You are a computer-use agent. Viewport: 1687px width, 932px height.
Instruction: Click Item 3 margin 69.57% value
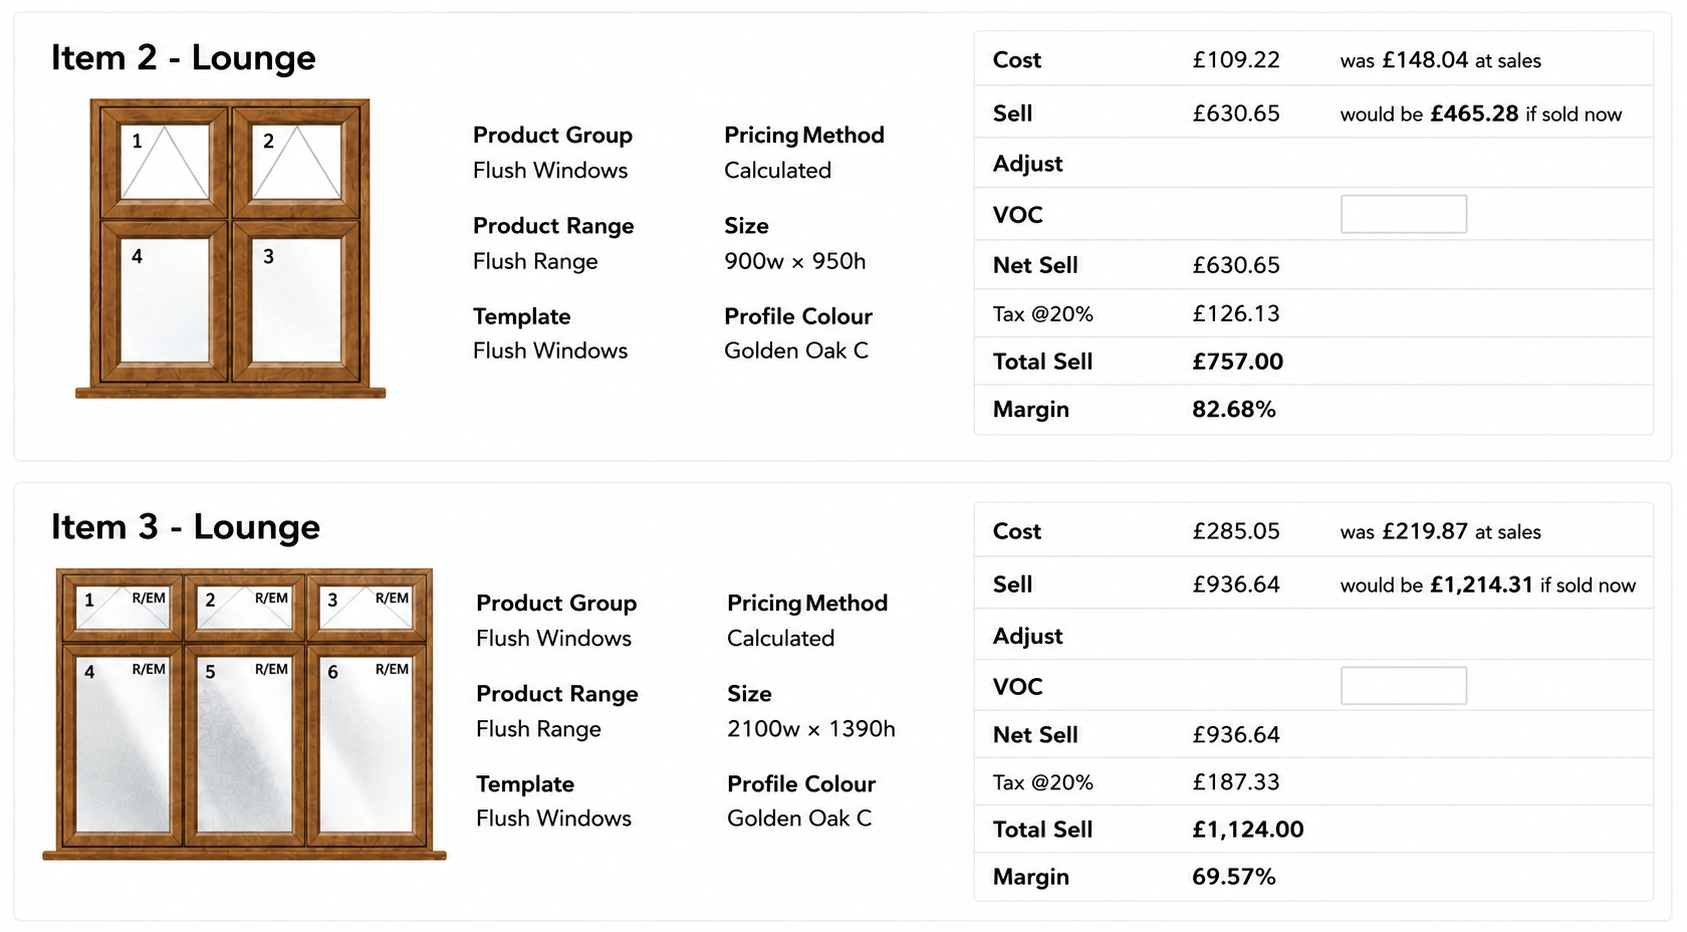pos(1234,877)
